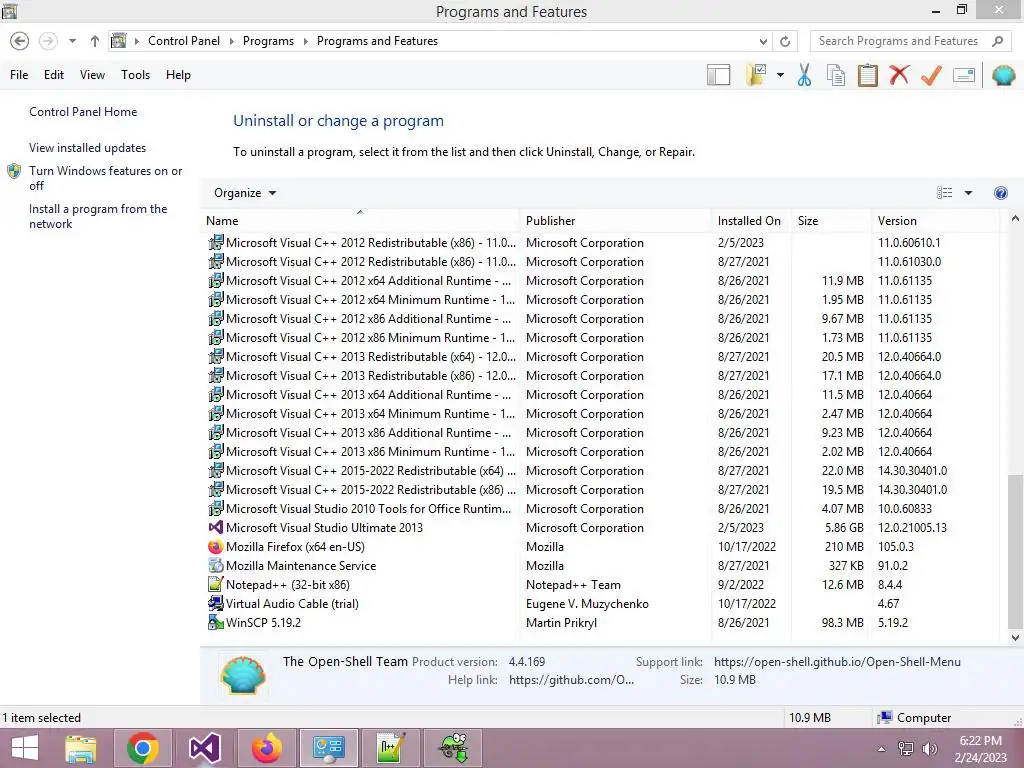Open Install a program from the network

pyautogui.click(x=98, y=216)
